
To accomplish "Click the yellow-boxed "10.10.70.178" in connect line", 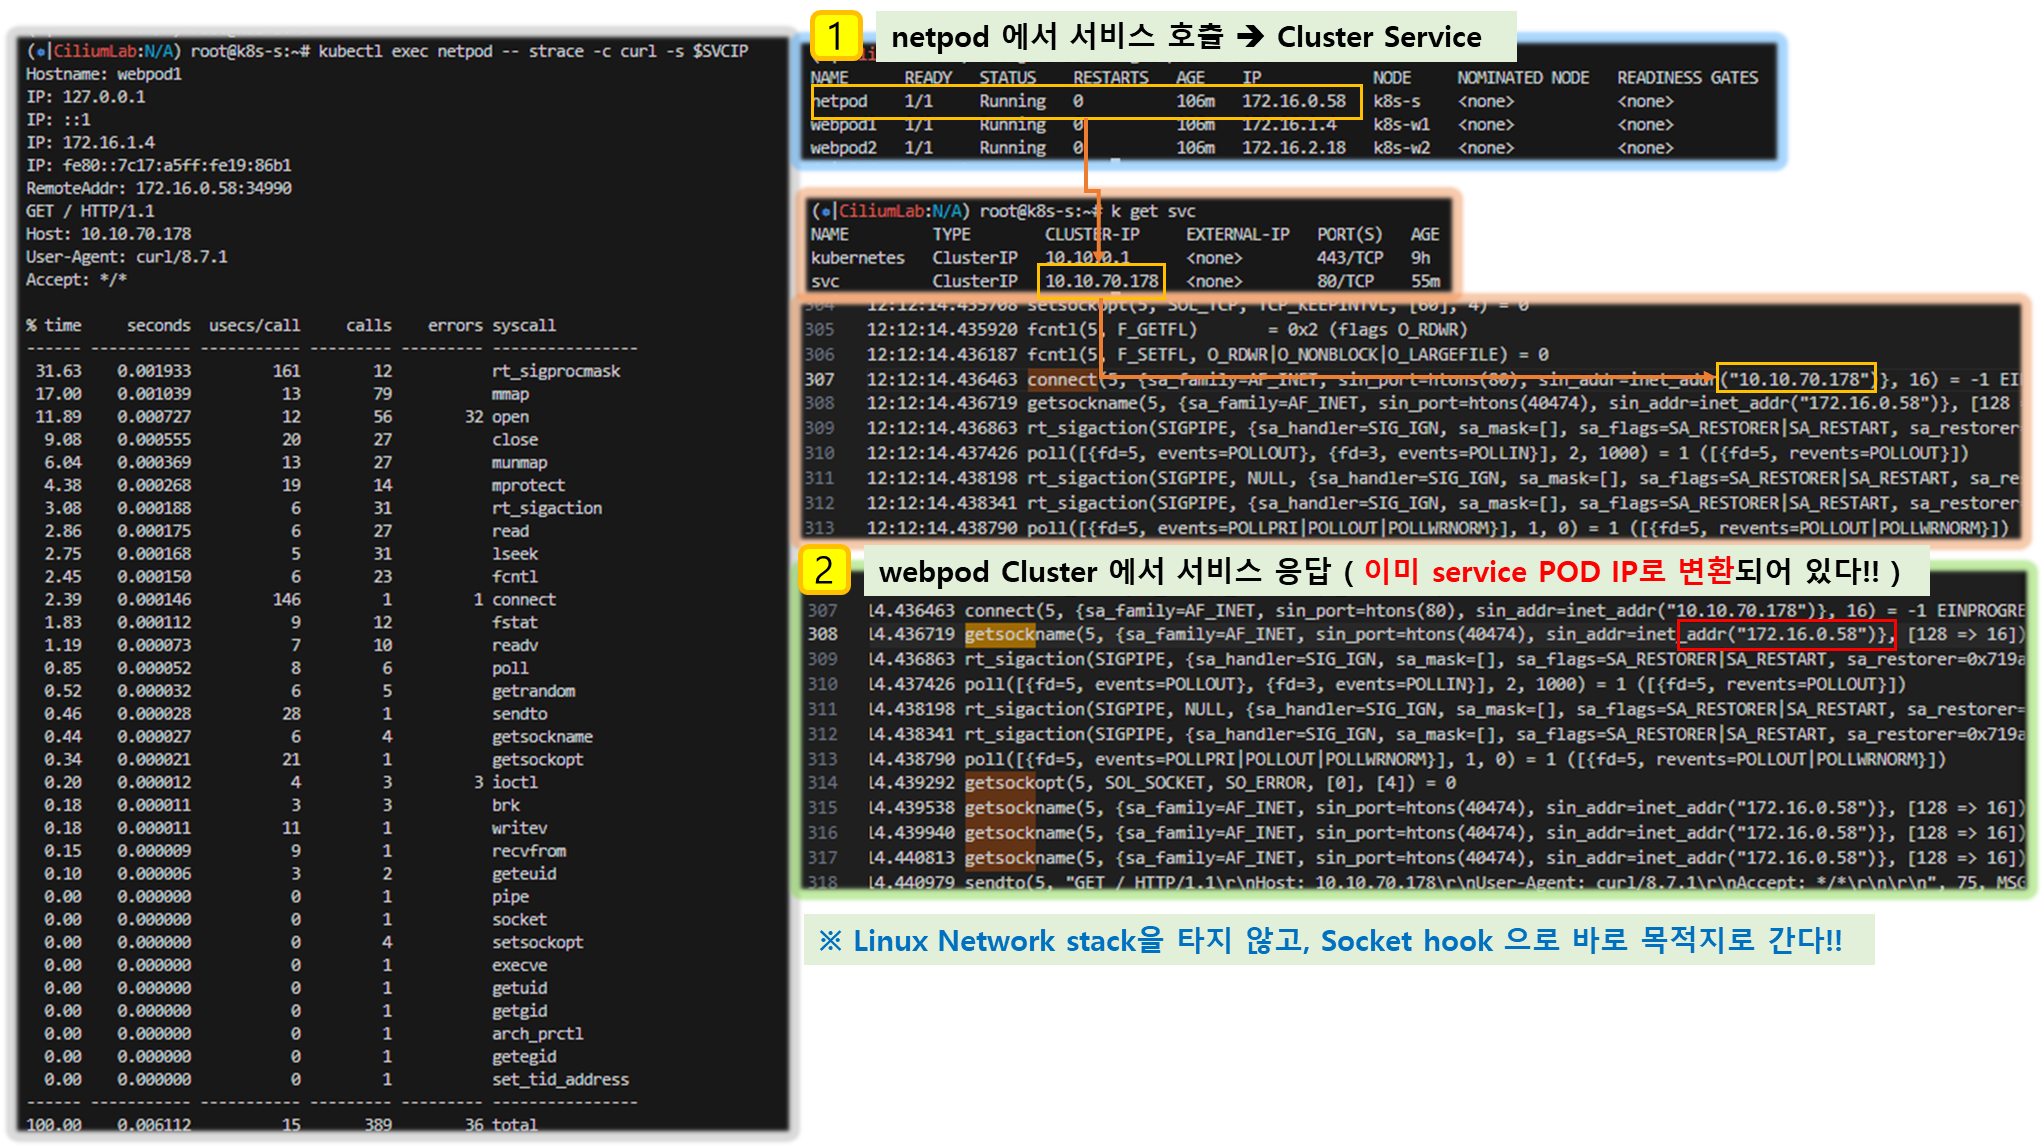I will pos(1796,379).
